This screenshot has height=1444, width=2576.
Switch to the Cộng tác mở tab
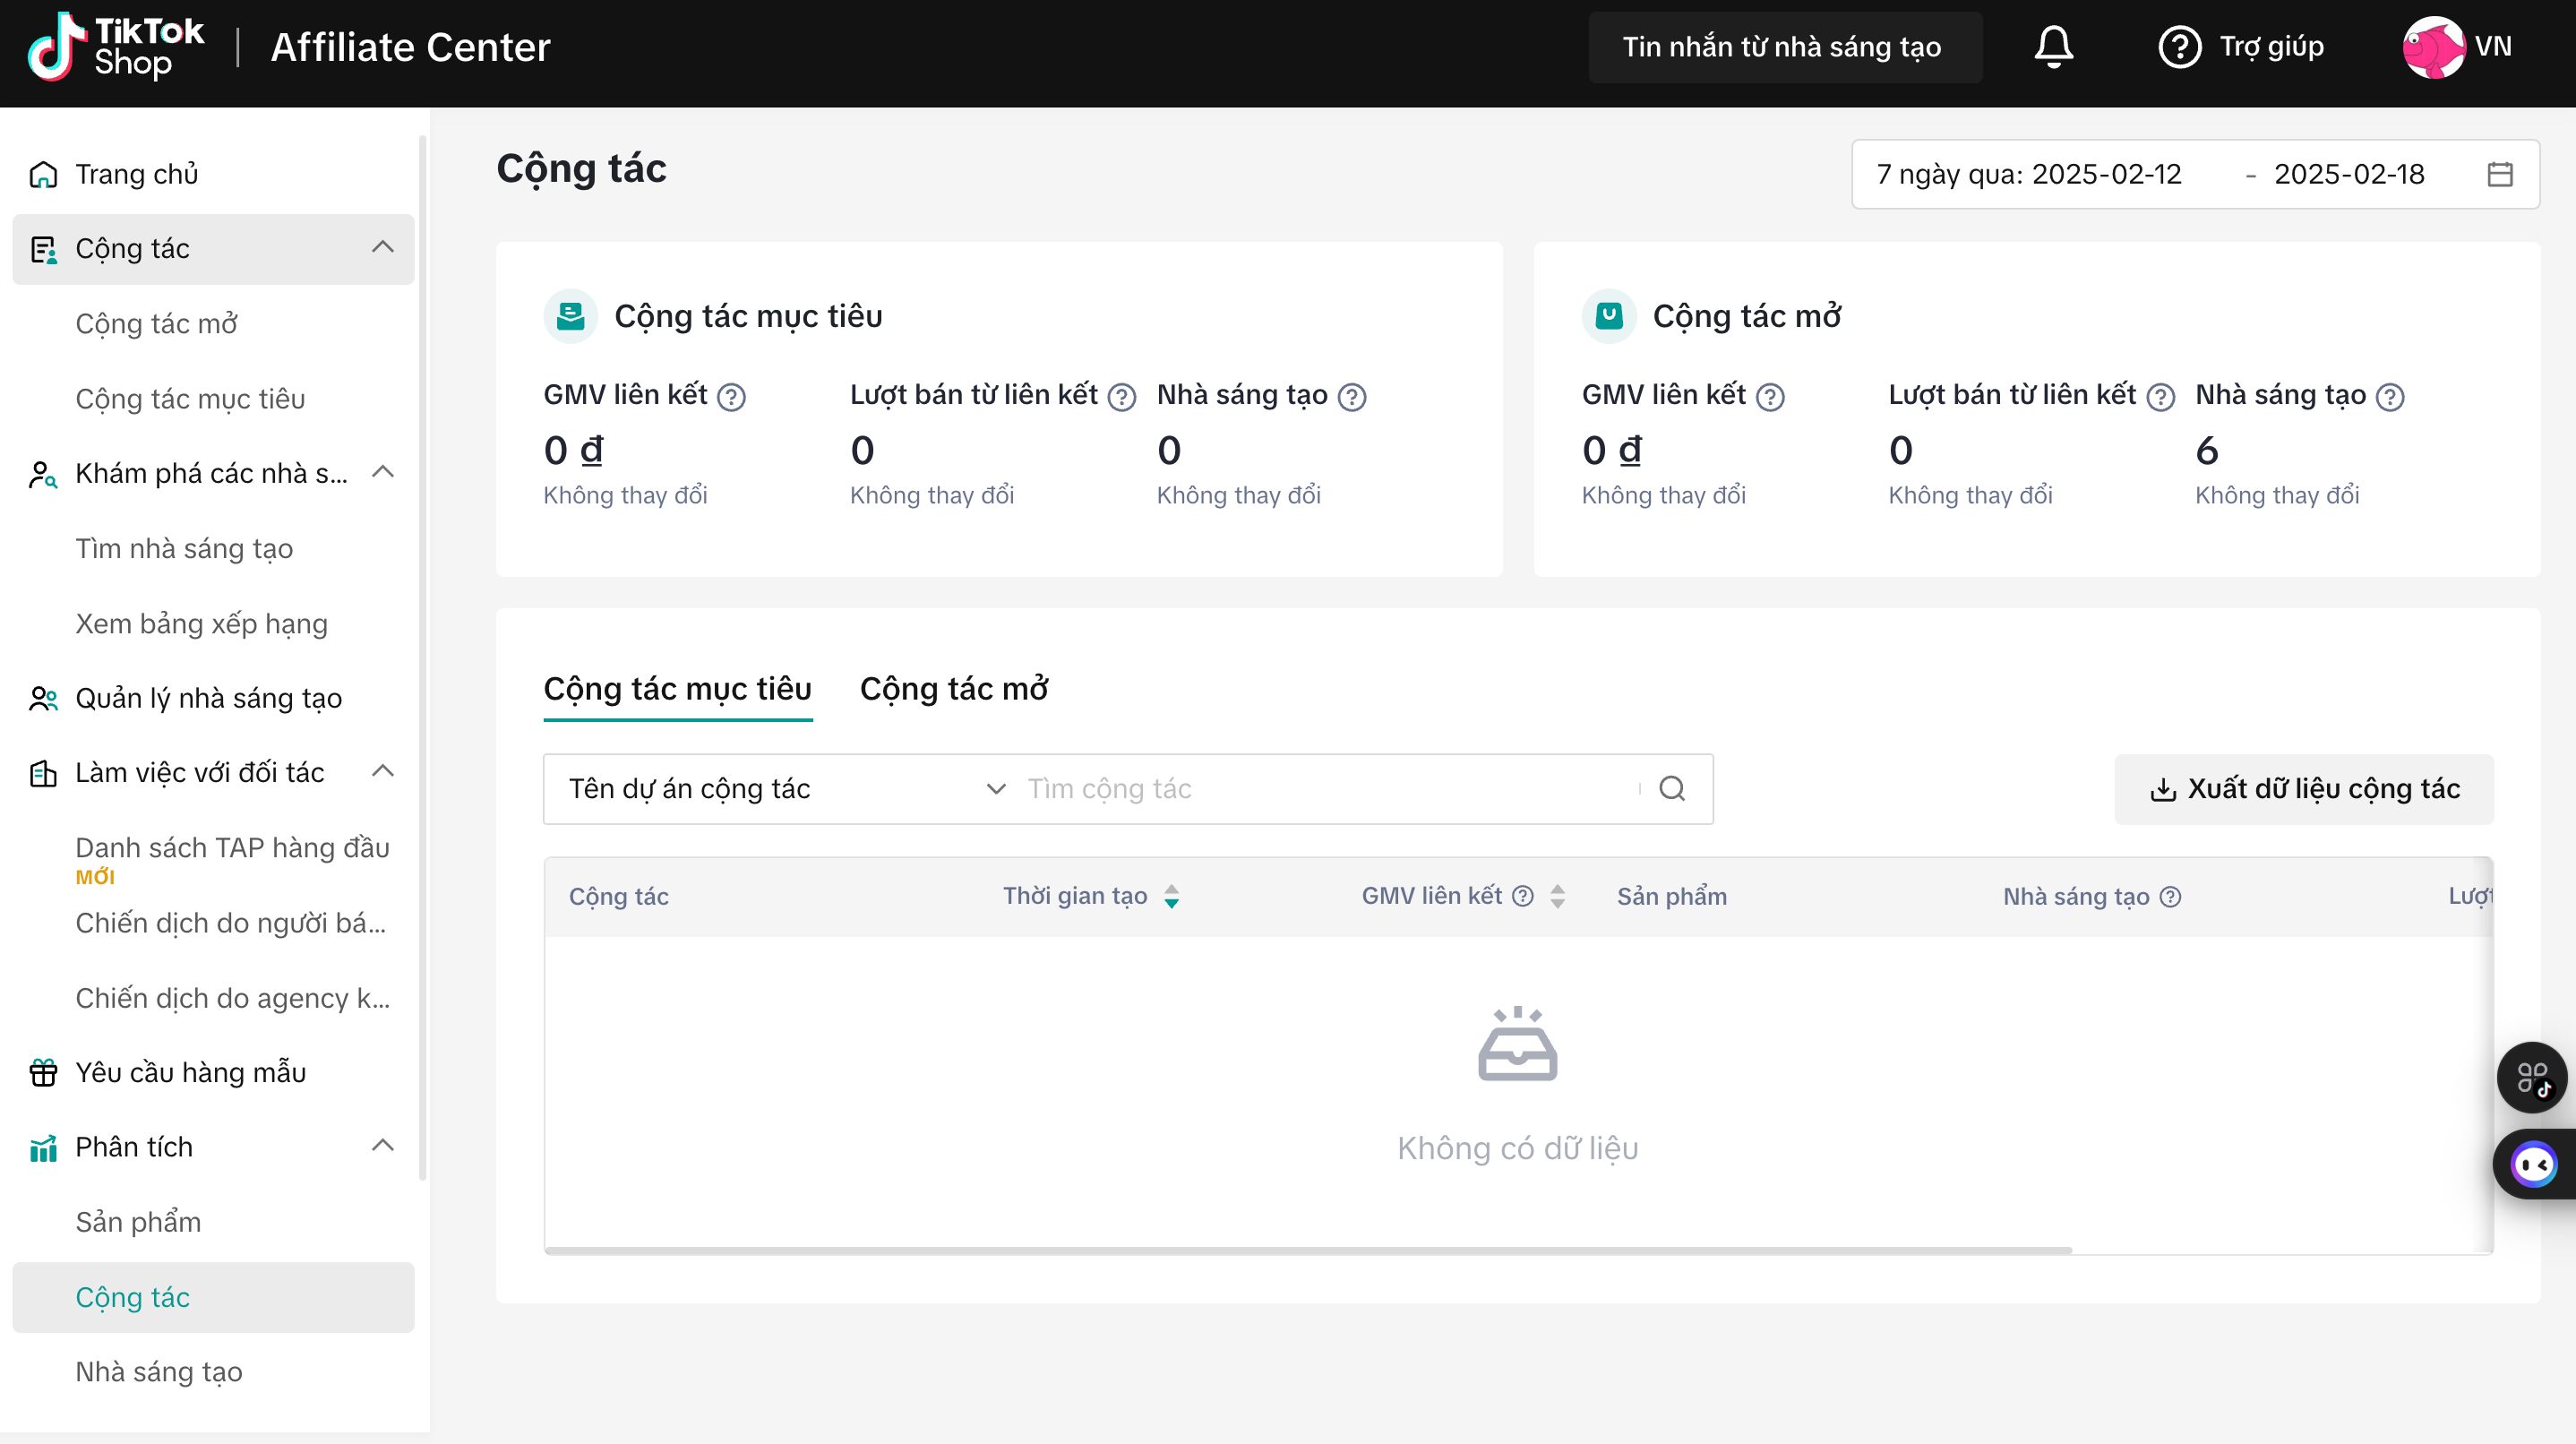pyautogui.click(x=953, y=689)
